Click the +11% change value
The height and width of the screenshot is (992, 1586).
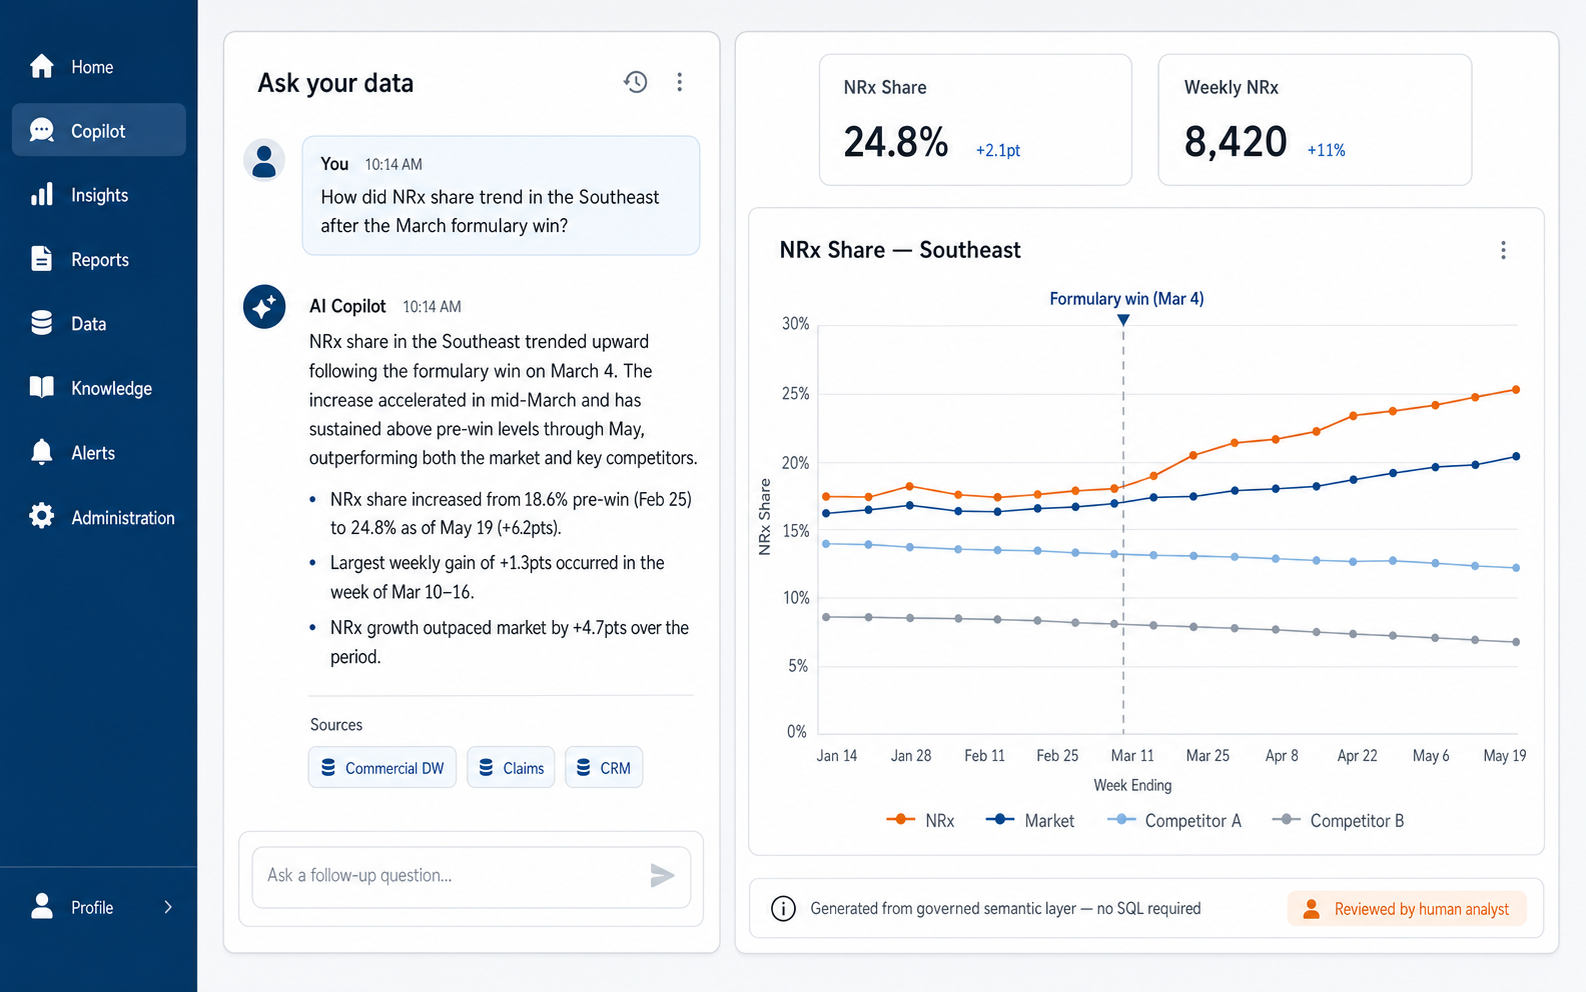[1326, 150]
